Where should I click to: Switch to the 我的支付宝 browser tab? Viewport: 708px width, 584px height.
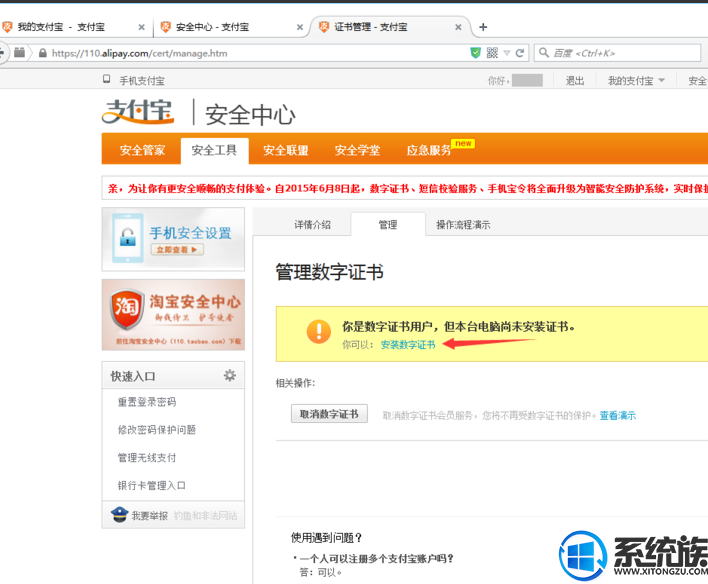click(x=61, y=27)
